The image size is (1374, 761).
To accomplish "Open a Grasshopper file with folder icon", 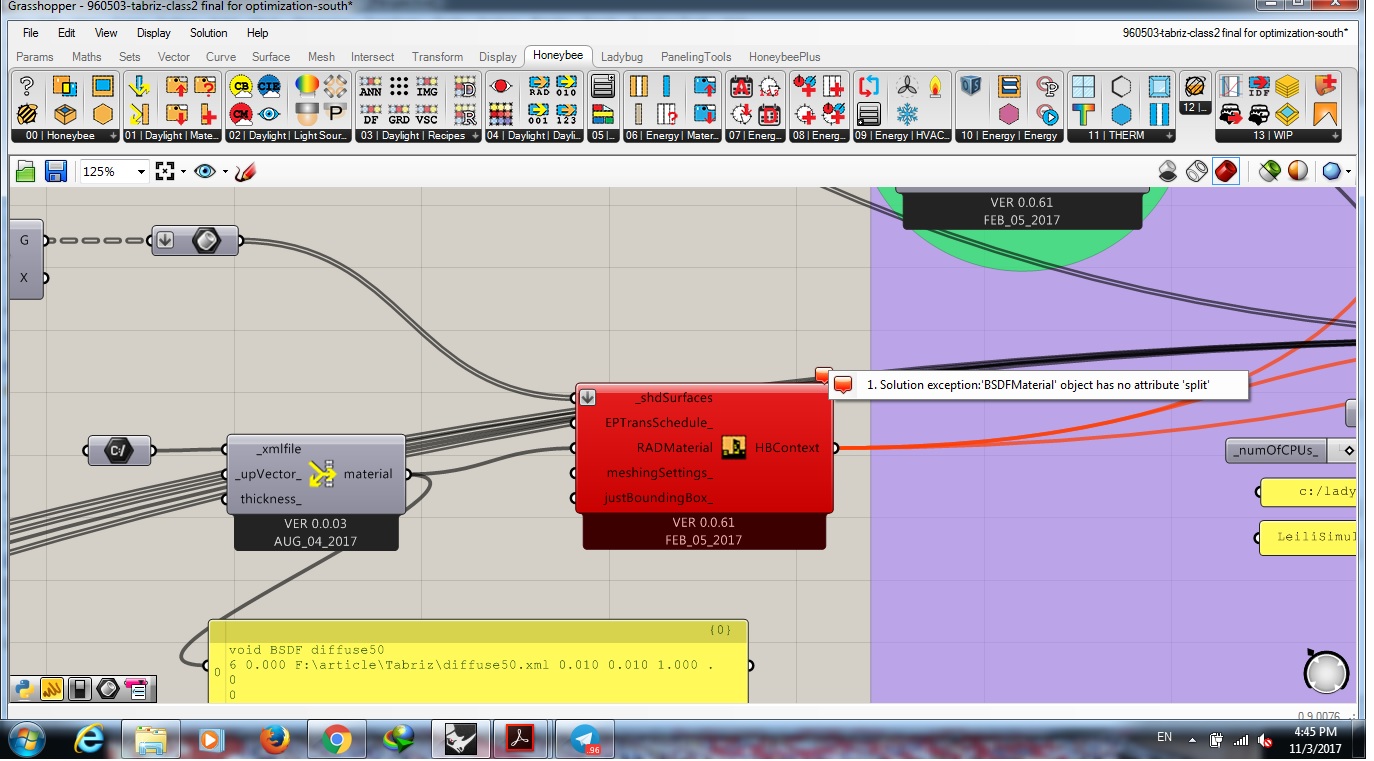I will point(26,171).
